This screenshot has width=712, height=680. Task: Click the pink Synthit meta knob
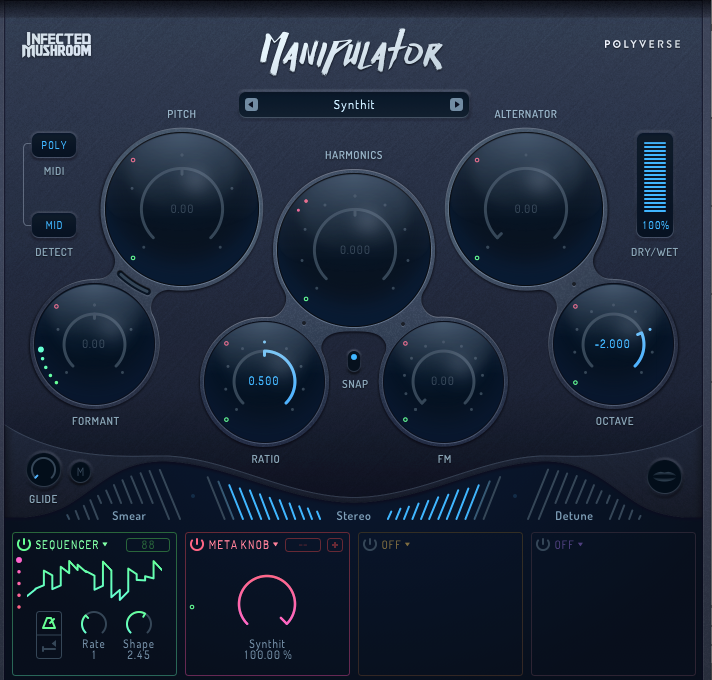point(267,601)
